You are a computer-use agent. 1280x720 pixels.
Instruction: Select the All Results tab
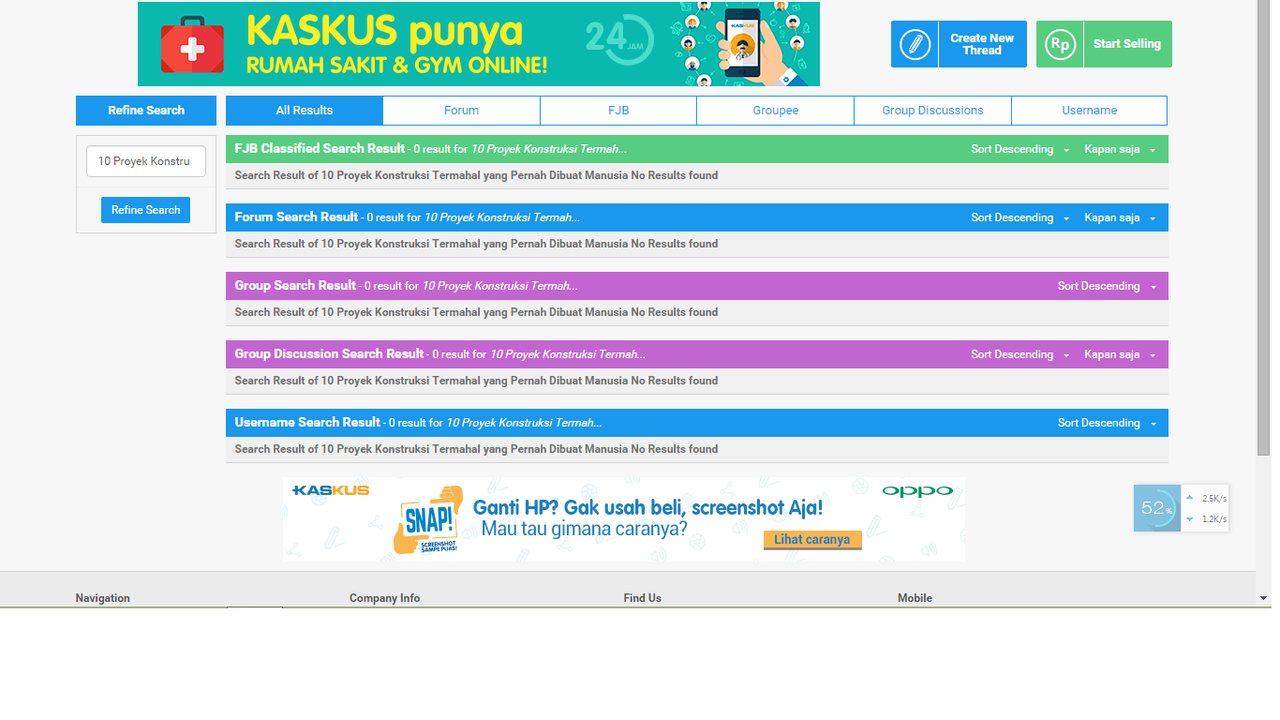pos(304,110)
